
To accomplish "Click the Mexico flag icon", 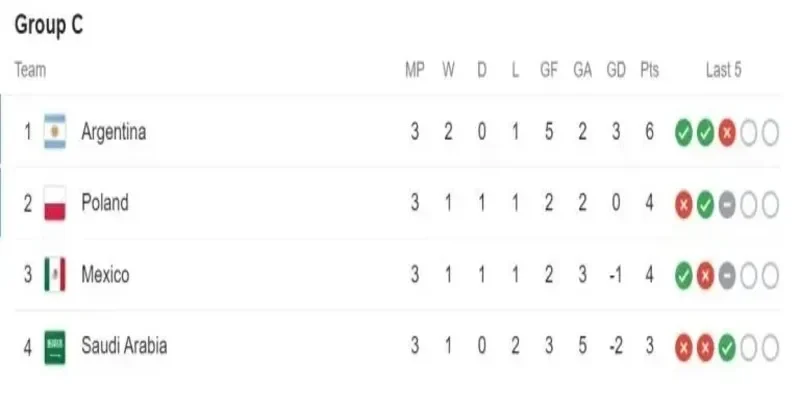I will (x=55, y=275).
